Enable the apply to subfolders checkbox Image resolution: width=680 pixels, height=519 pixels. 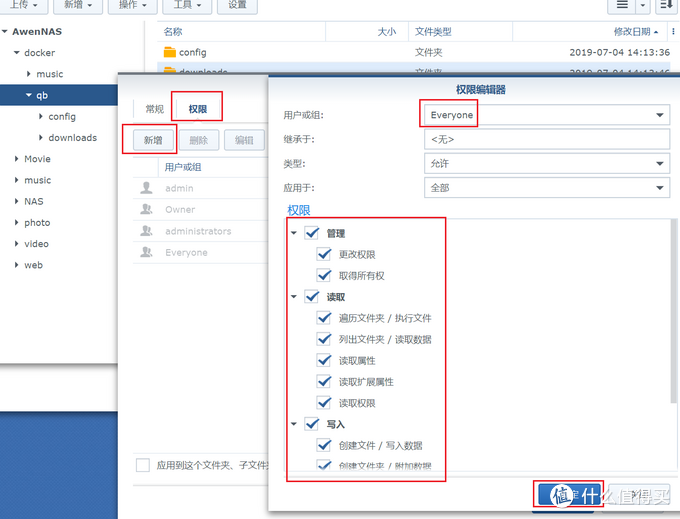[143, 465]
